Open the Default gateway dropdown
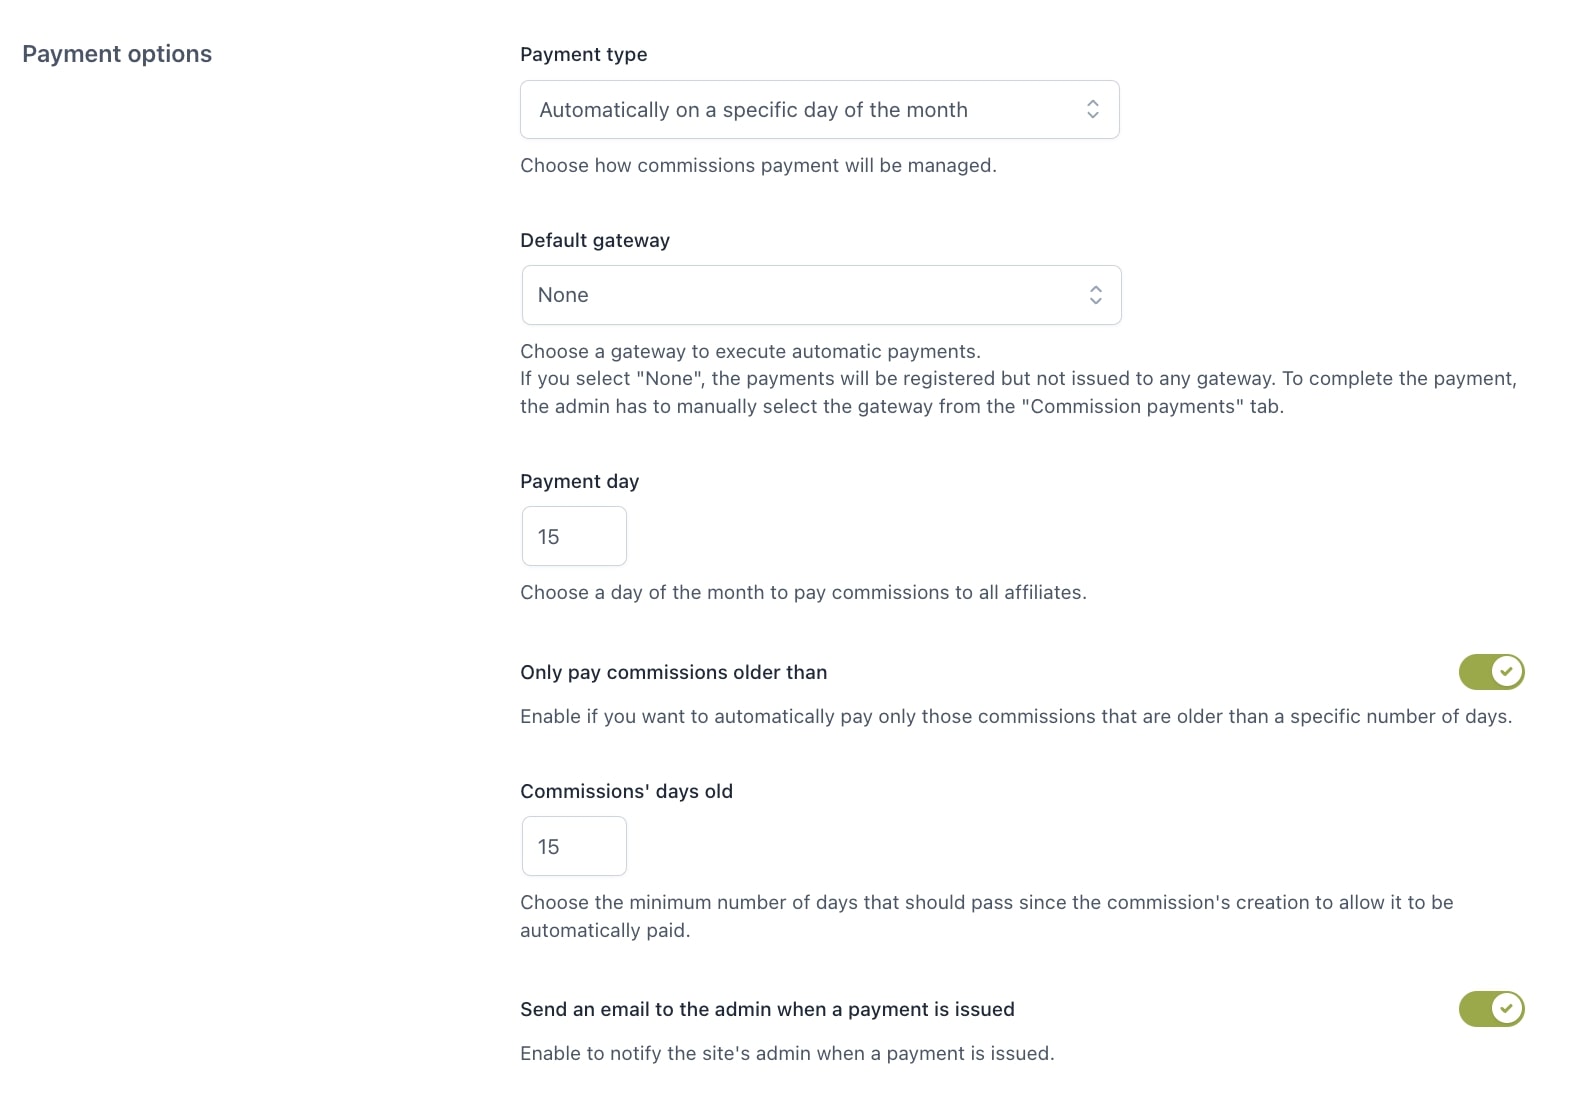Image resolution: width=1576 pixels, height=1106 pixels. pos(821,295)
